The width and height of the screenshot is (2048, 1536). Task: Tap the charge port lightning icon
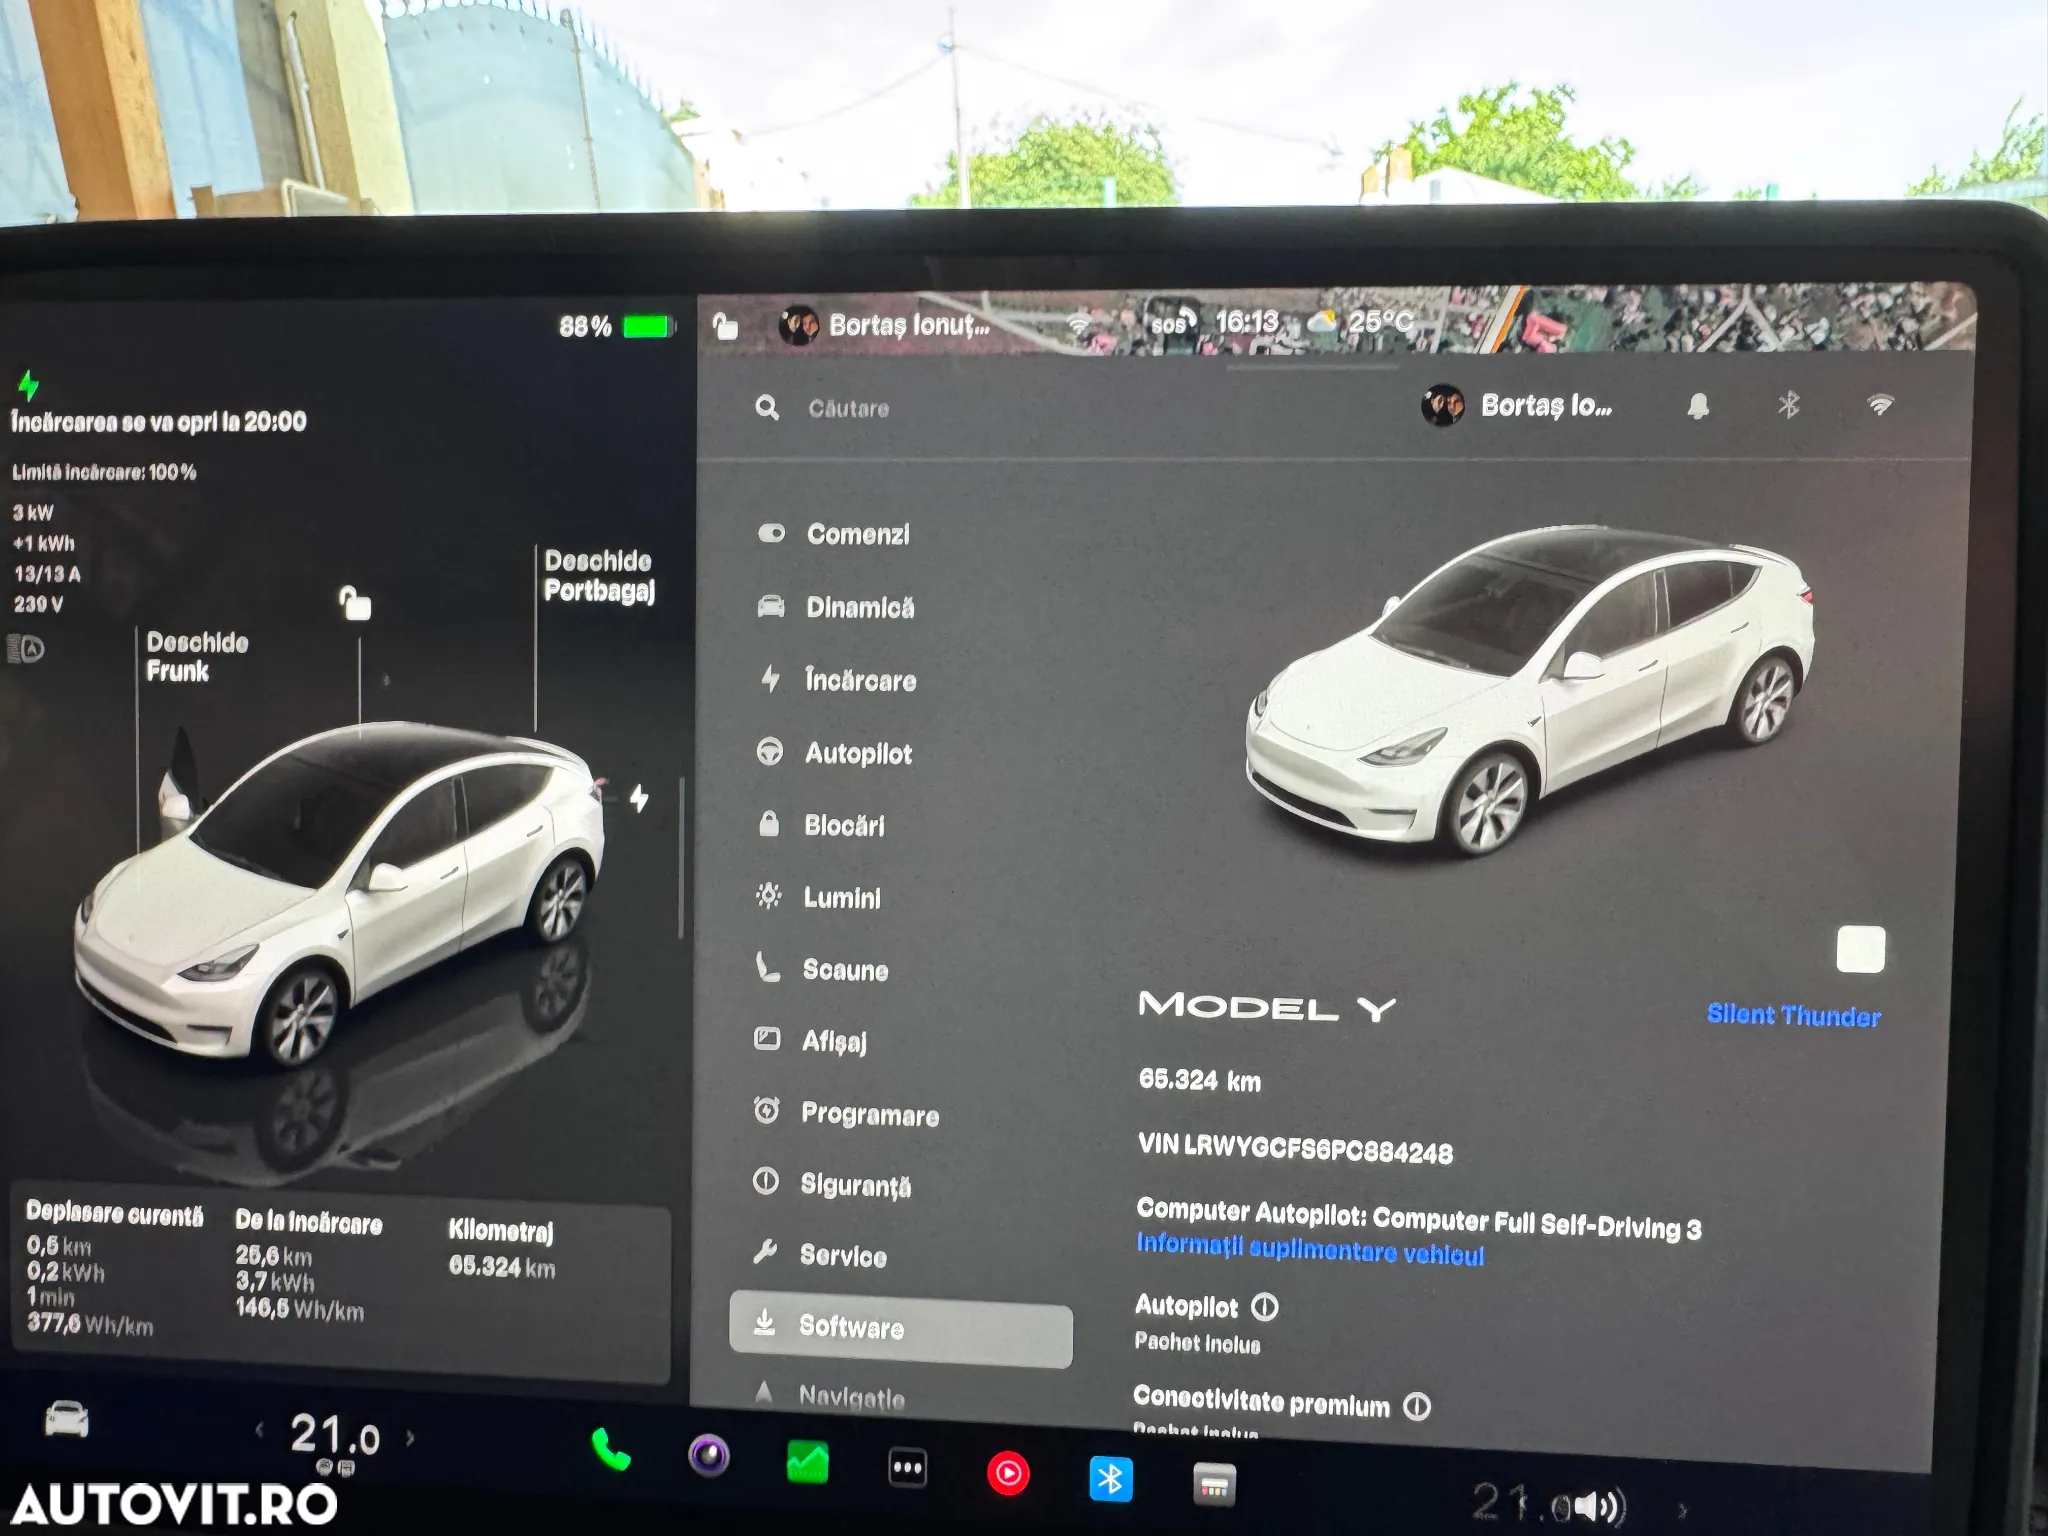click(x=639, y=798)
